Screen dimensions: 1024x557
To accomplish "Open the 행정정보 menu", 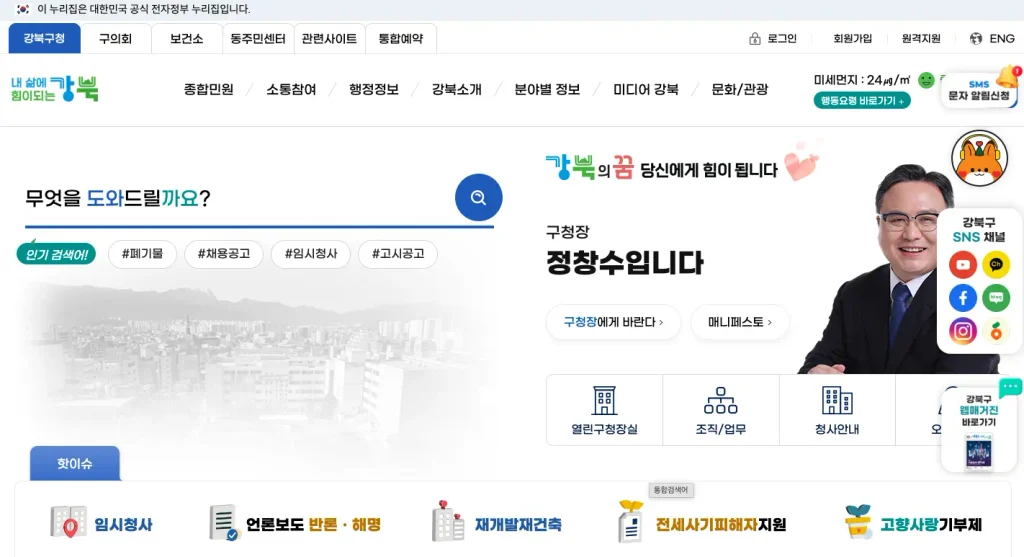I will coord(374,89).
